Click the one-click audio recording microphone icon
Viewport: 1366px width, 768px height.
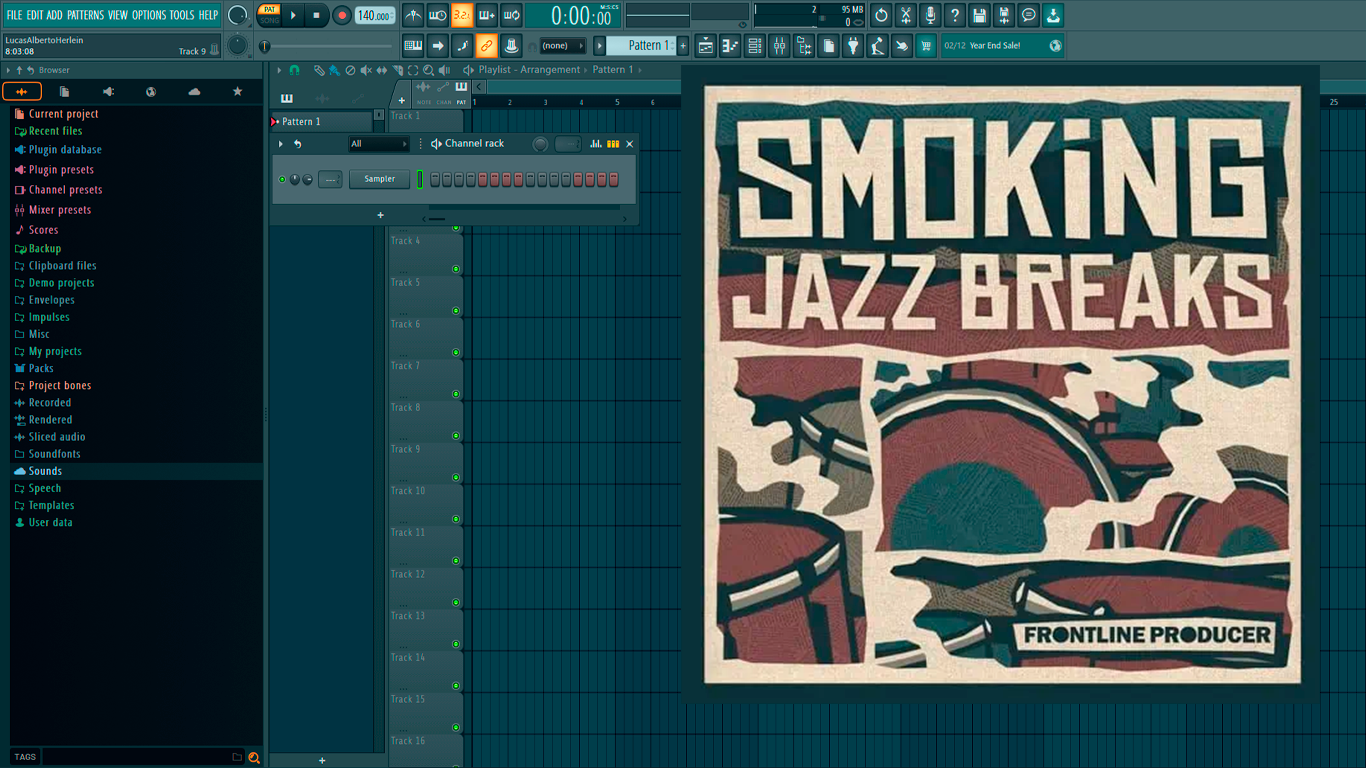coord(930,16)
